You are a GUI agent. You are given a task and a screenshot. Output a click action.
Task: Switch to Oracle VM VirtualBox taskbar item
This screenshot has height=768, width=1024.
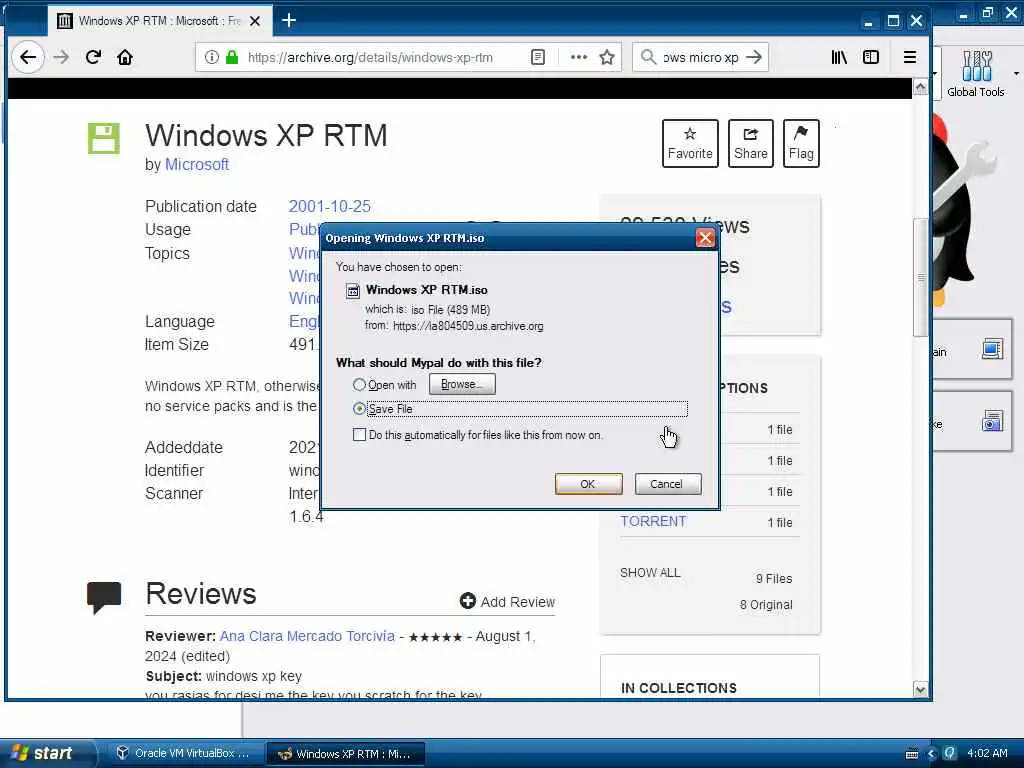pos(183,753)
